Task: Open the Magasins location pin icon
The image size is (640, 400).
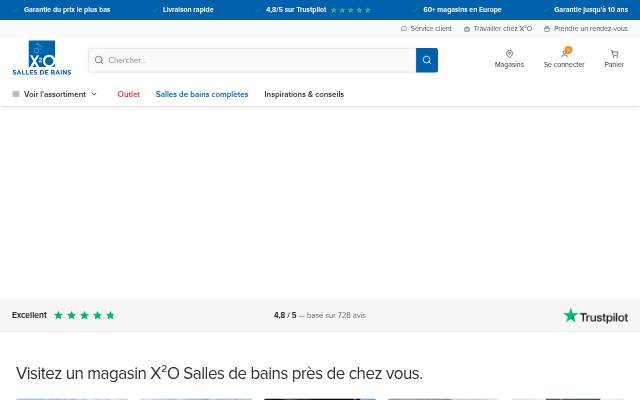Action: [509, 53]
